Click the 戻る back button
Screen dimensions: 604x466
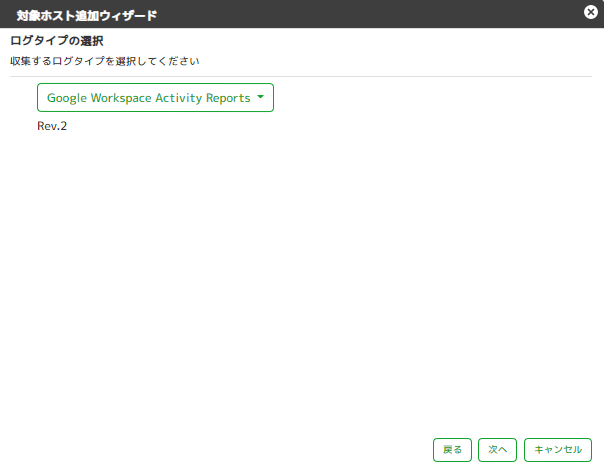click(x=452, y=450)
